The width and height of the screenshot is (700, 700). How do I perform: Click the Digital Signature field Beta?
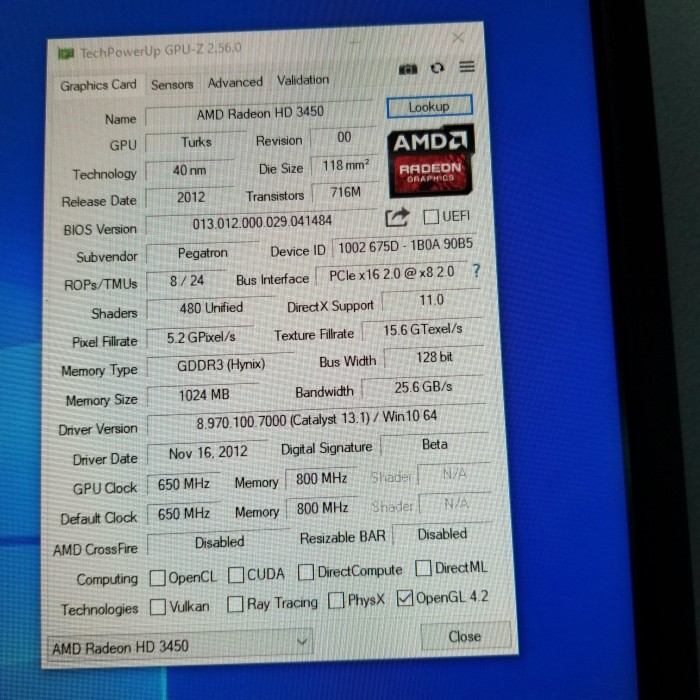click(x=434, y=445)
